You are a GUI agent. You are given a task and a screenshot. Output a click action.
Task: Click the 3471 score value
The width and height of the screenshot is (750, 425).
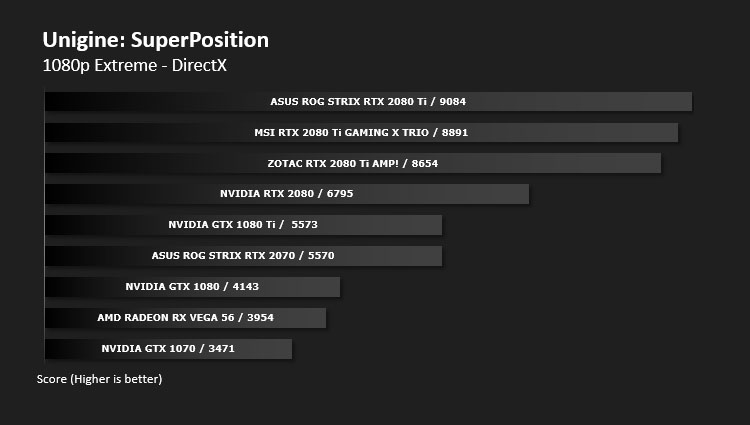click(221, 349)
